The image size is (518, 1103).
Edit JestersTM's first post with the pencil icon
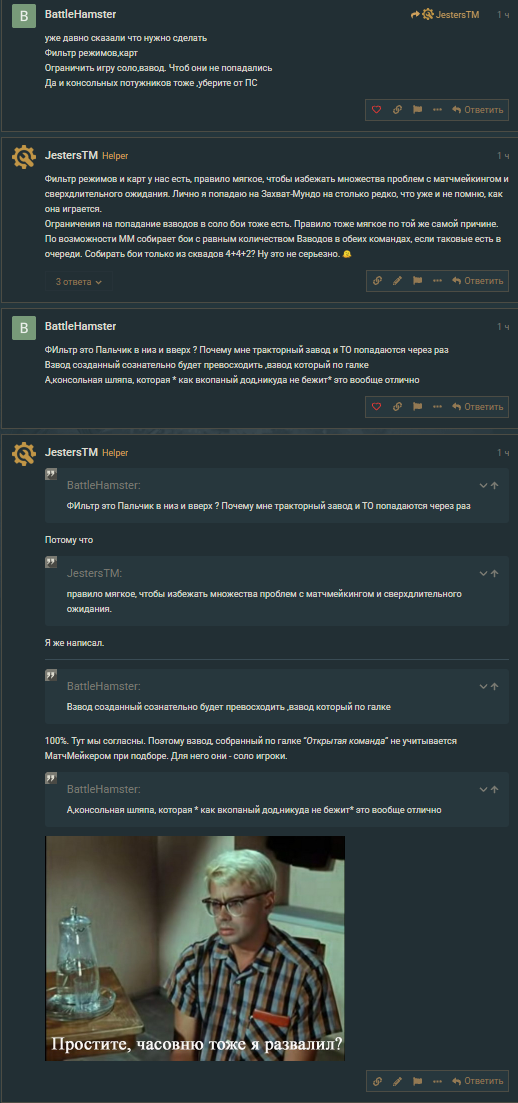tap(397, 281)
